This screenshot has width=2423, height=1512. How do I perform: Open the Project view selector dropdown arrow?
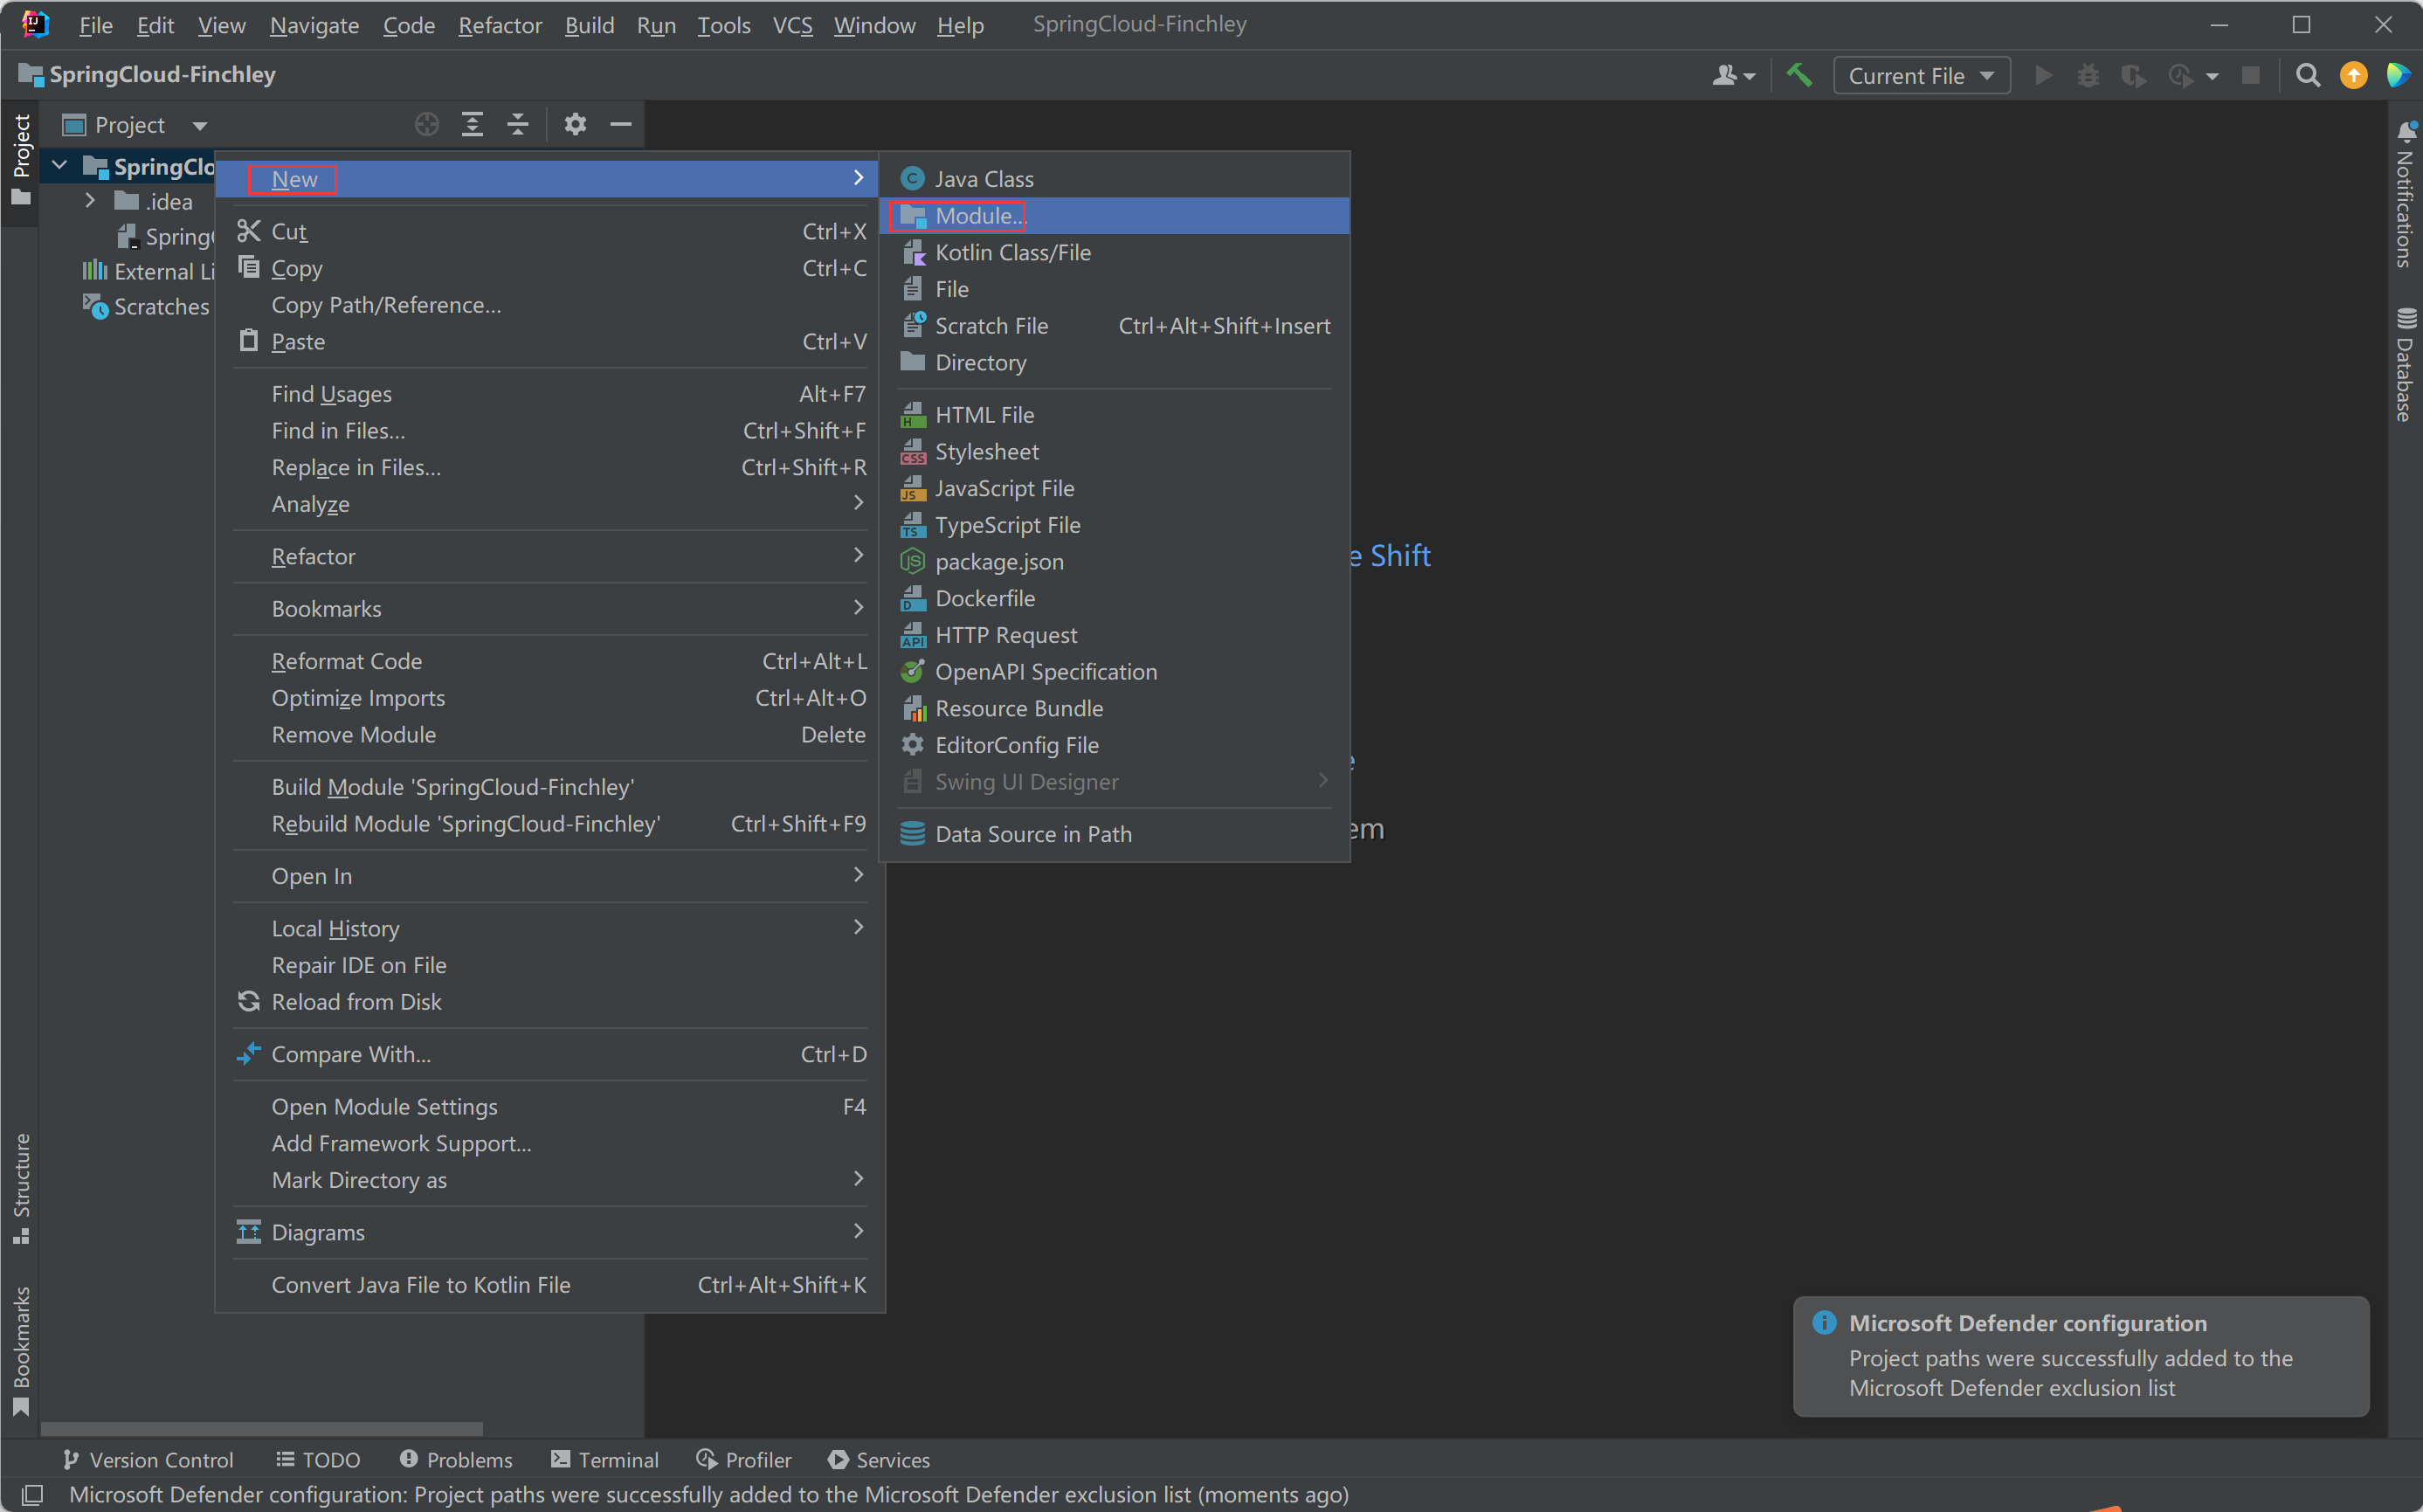point(200,126)
